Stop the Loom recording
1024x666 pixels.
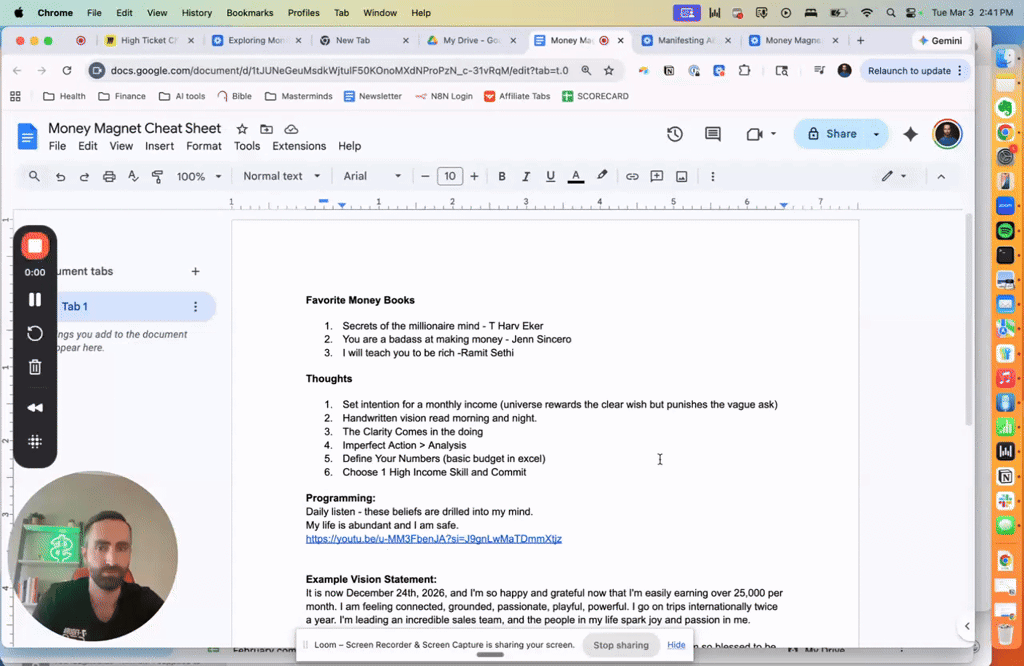pos(35,246)
